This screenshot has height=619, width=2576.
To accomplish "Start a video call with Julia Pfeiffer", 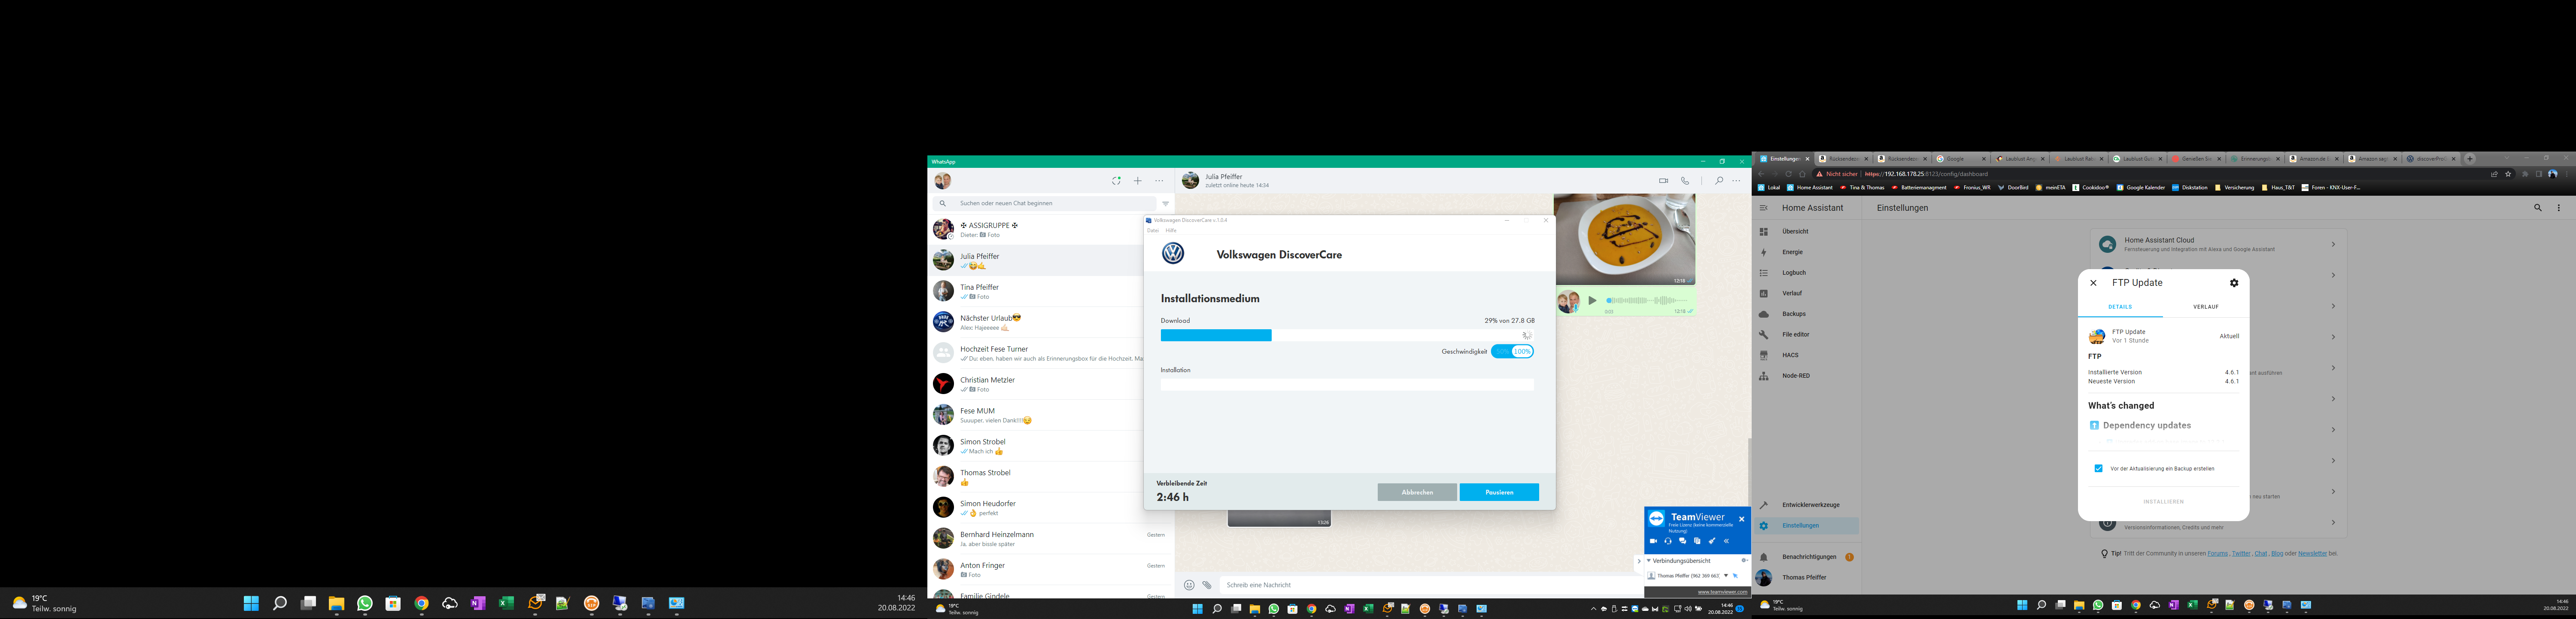I will point(1663,181).
